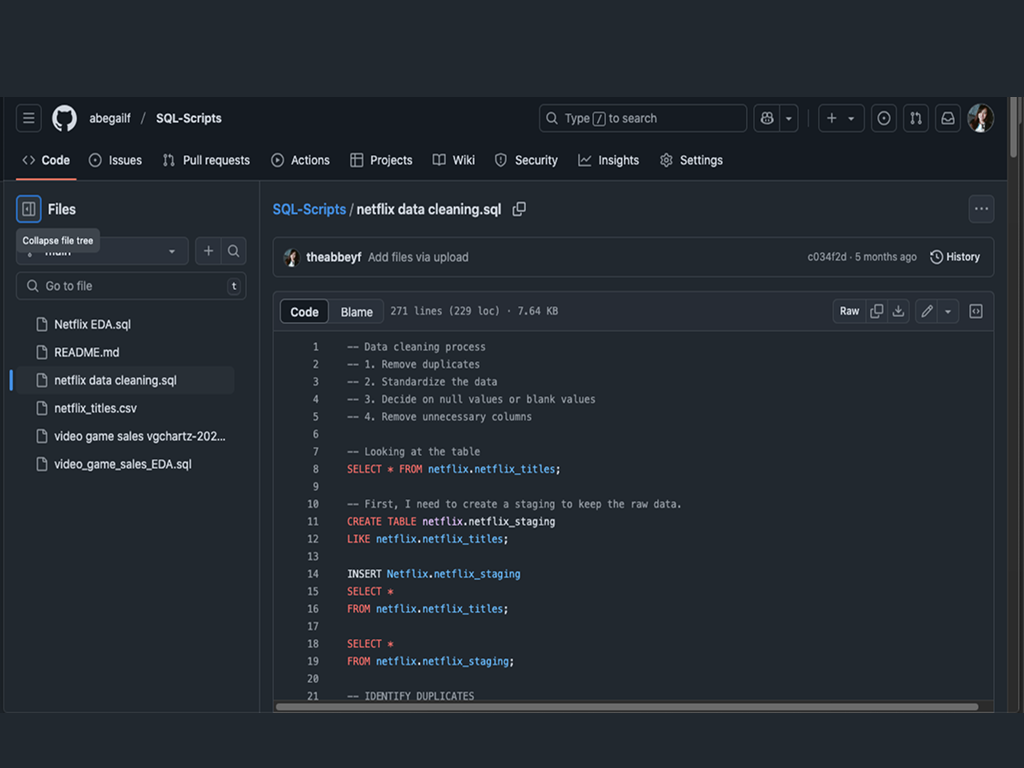Viewport: 1024px width, 768px height.
Task: Switch to the Blame view
Action: (x=357, y=312)
